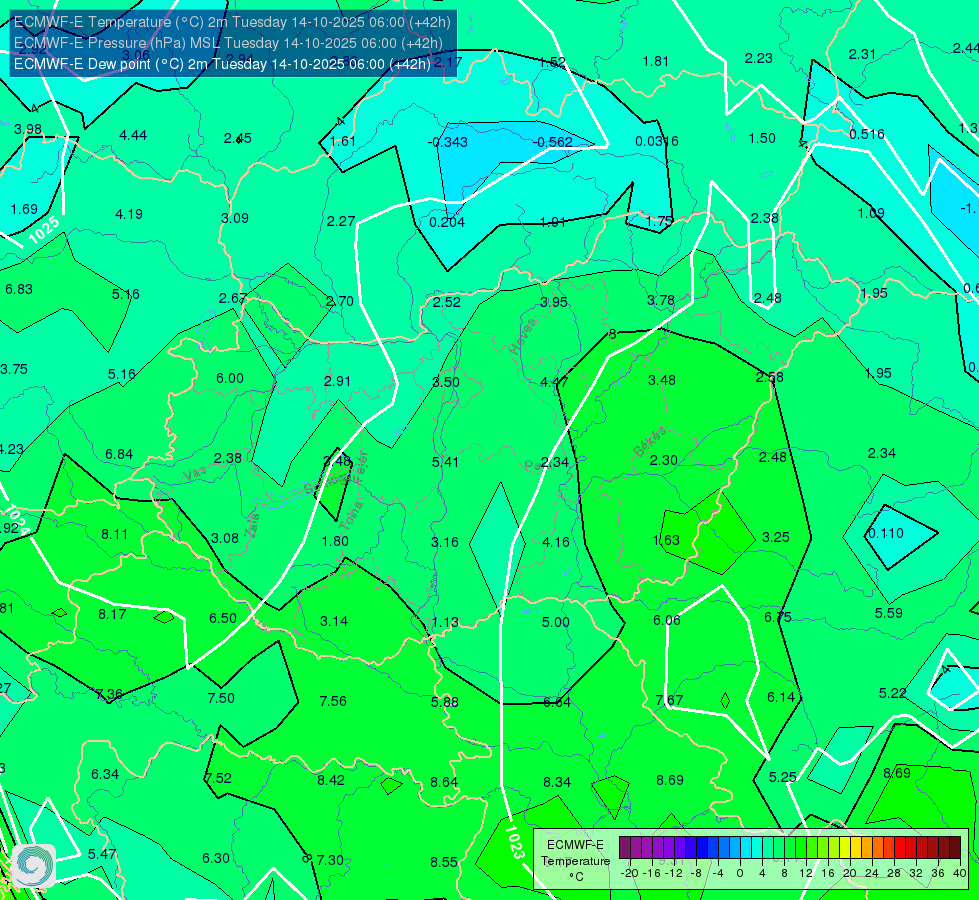Select the ECMWF-E Temperature 2m layer label
This screenshot has height=900, width=979.
point(232,22)
